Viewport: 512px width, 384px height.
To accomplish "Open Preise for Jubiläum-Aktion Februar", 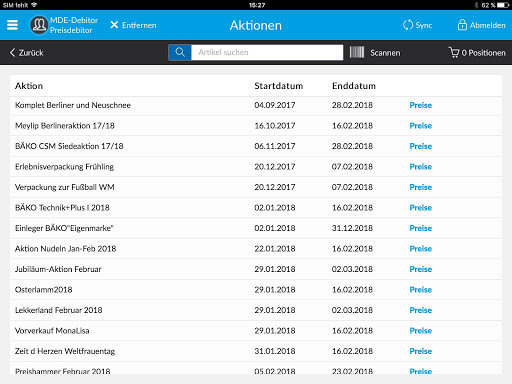I will point(421,269).
